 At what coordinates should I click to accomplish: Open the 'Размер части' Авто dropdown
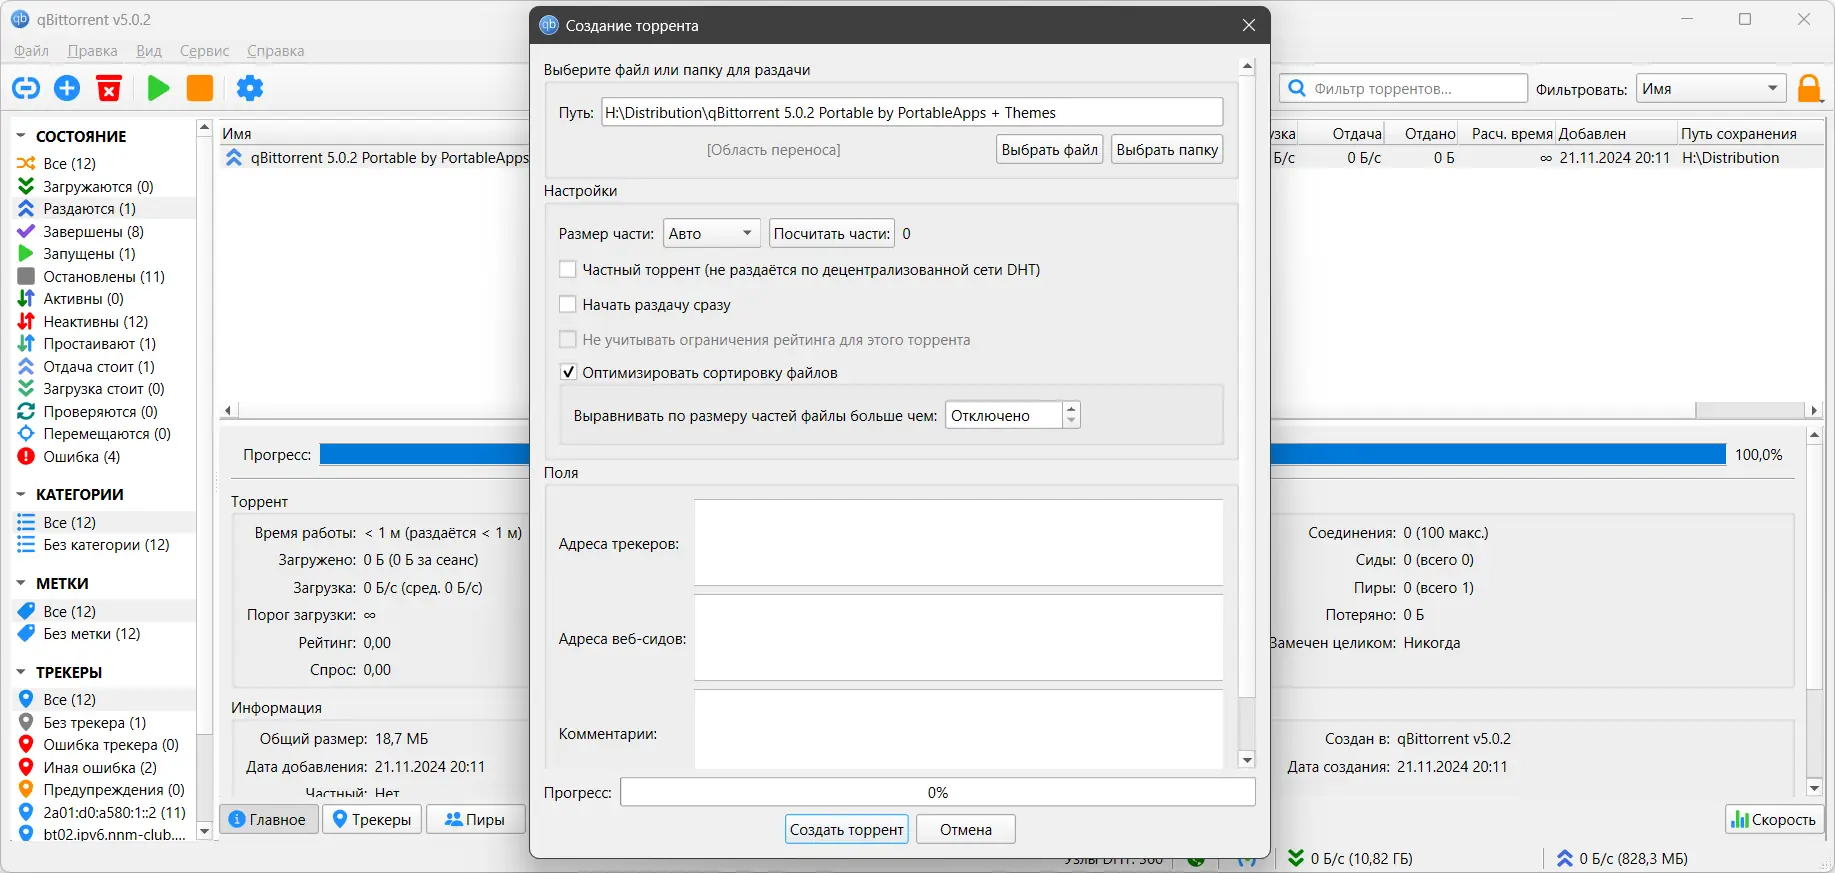(x=711, y=233)
